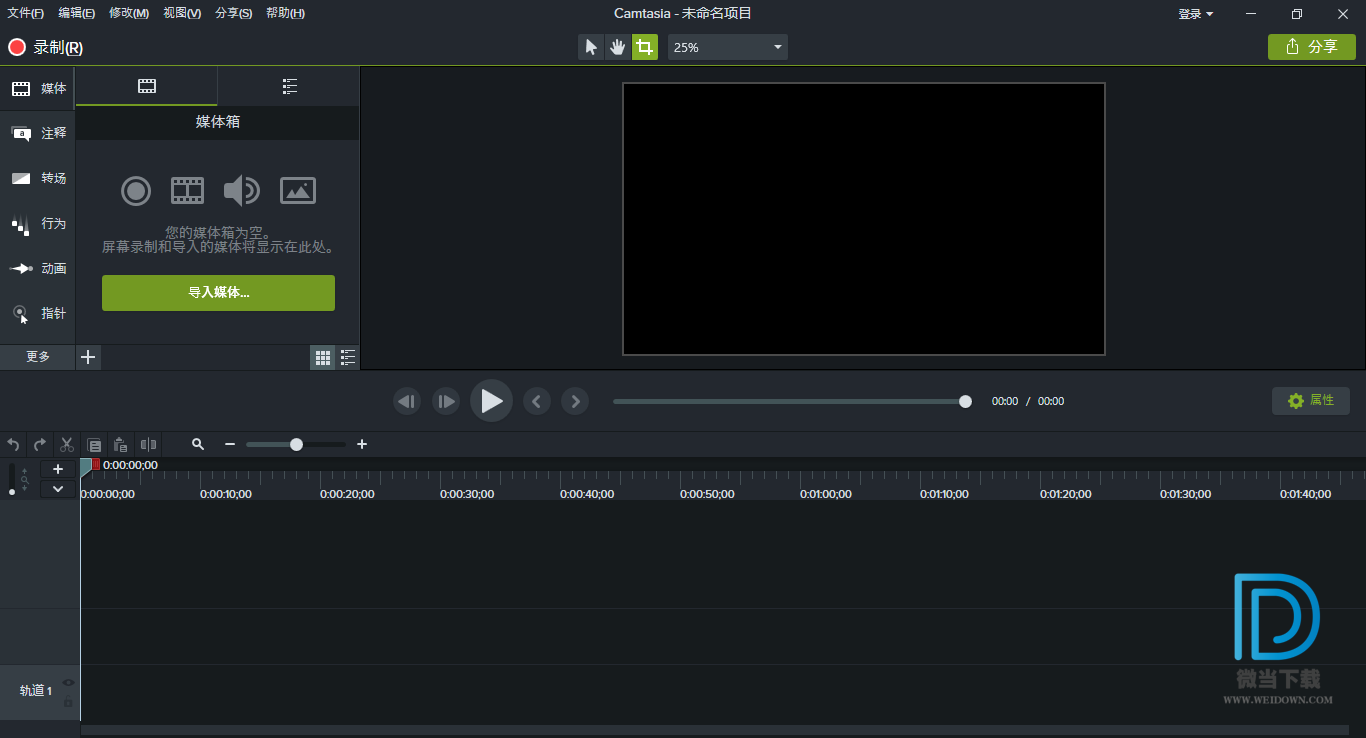This screenshot has width=1366, height=738.
Task: Open the 帮助(H) menu
Action: coord(286,13)
